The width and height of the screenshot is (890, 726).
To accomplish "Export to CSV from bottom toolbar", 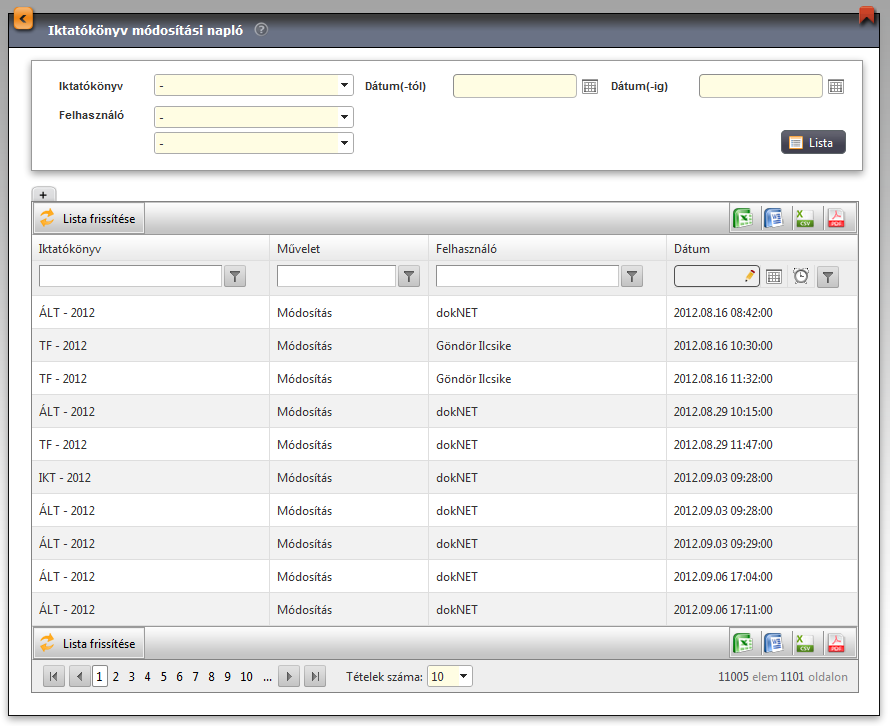I will [x=805, y=643].
